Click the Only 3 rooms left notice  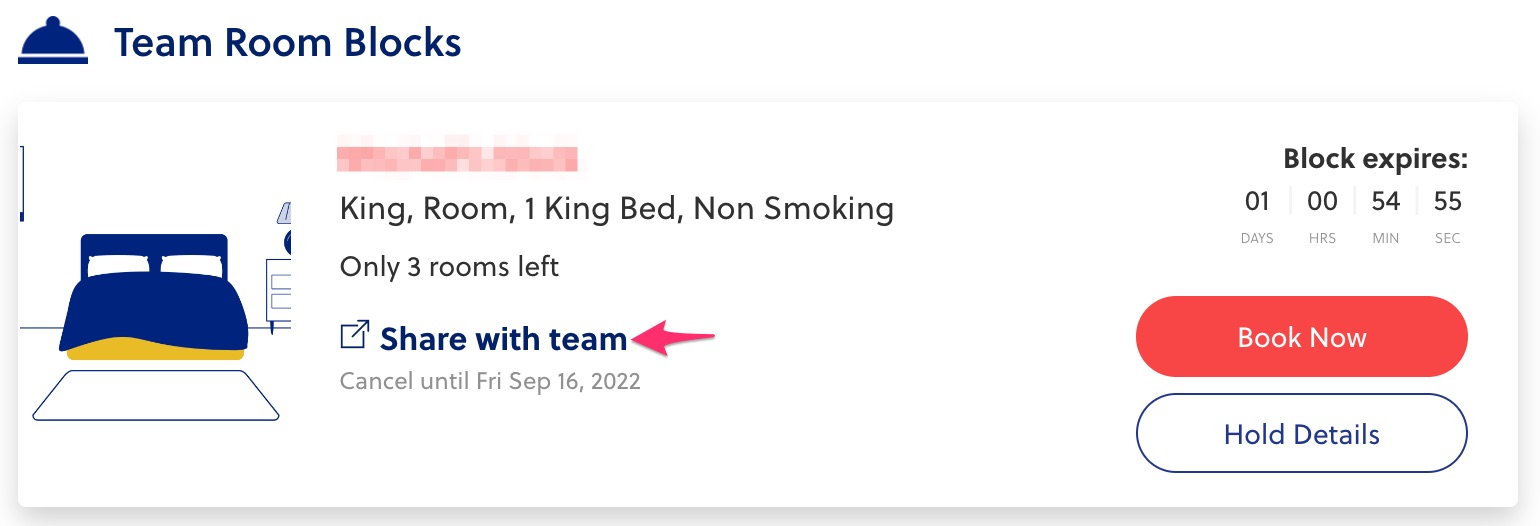point(449,267)
